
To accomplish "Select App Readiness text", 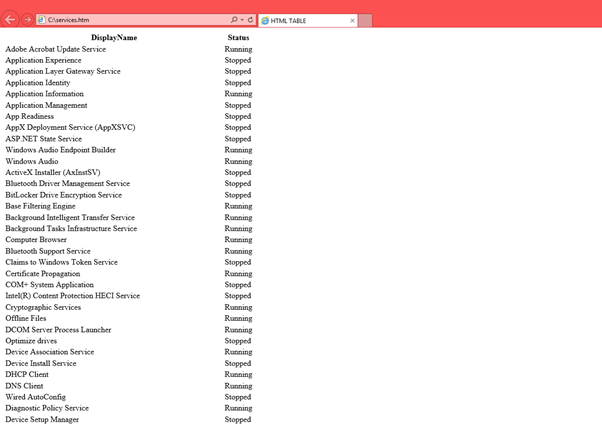I will (30, 116).
